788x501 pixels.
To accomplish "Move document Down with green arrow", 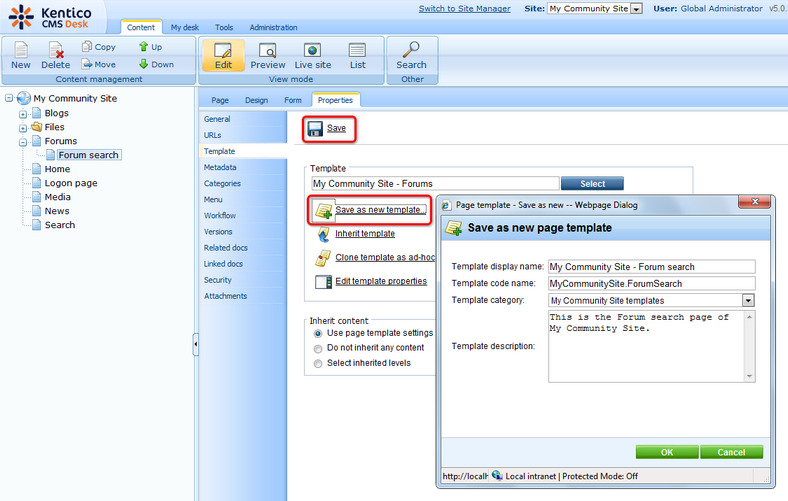I will coord(143,64).
